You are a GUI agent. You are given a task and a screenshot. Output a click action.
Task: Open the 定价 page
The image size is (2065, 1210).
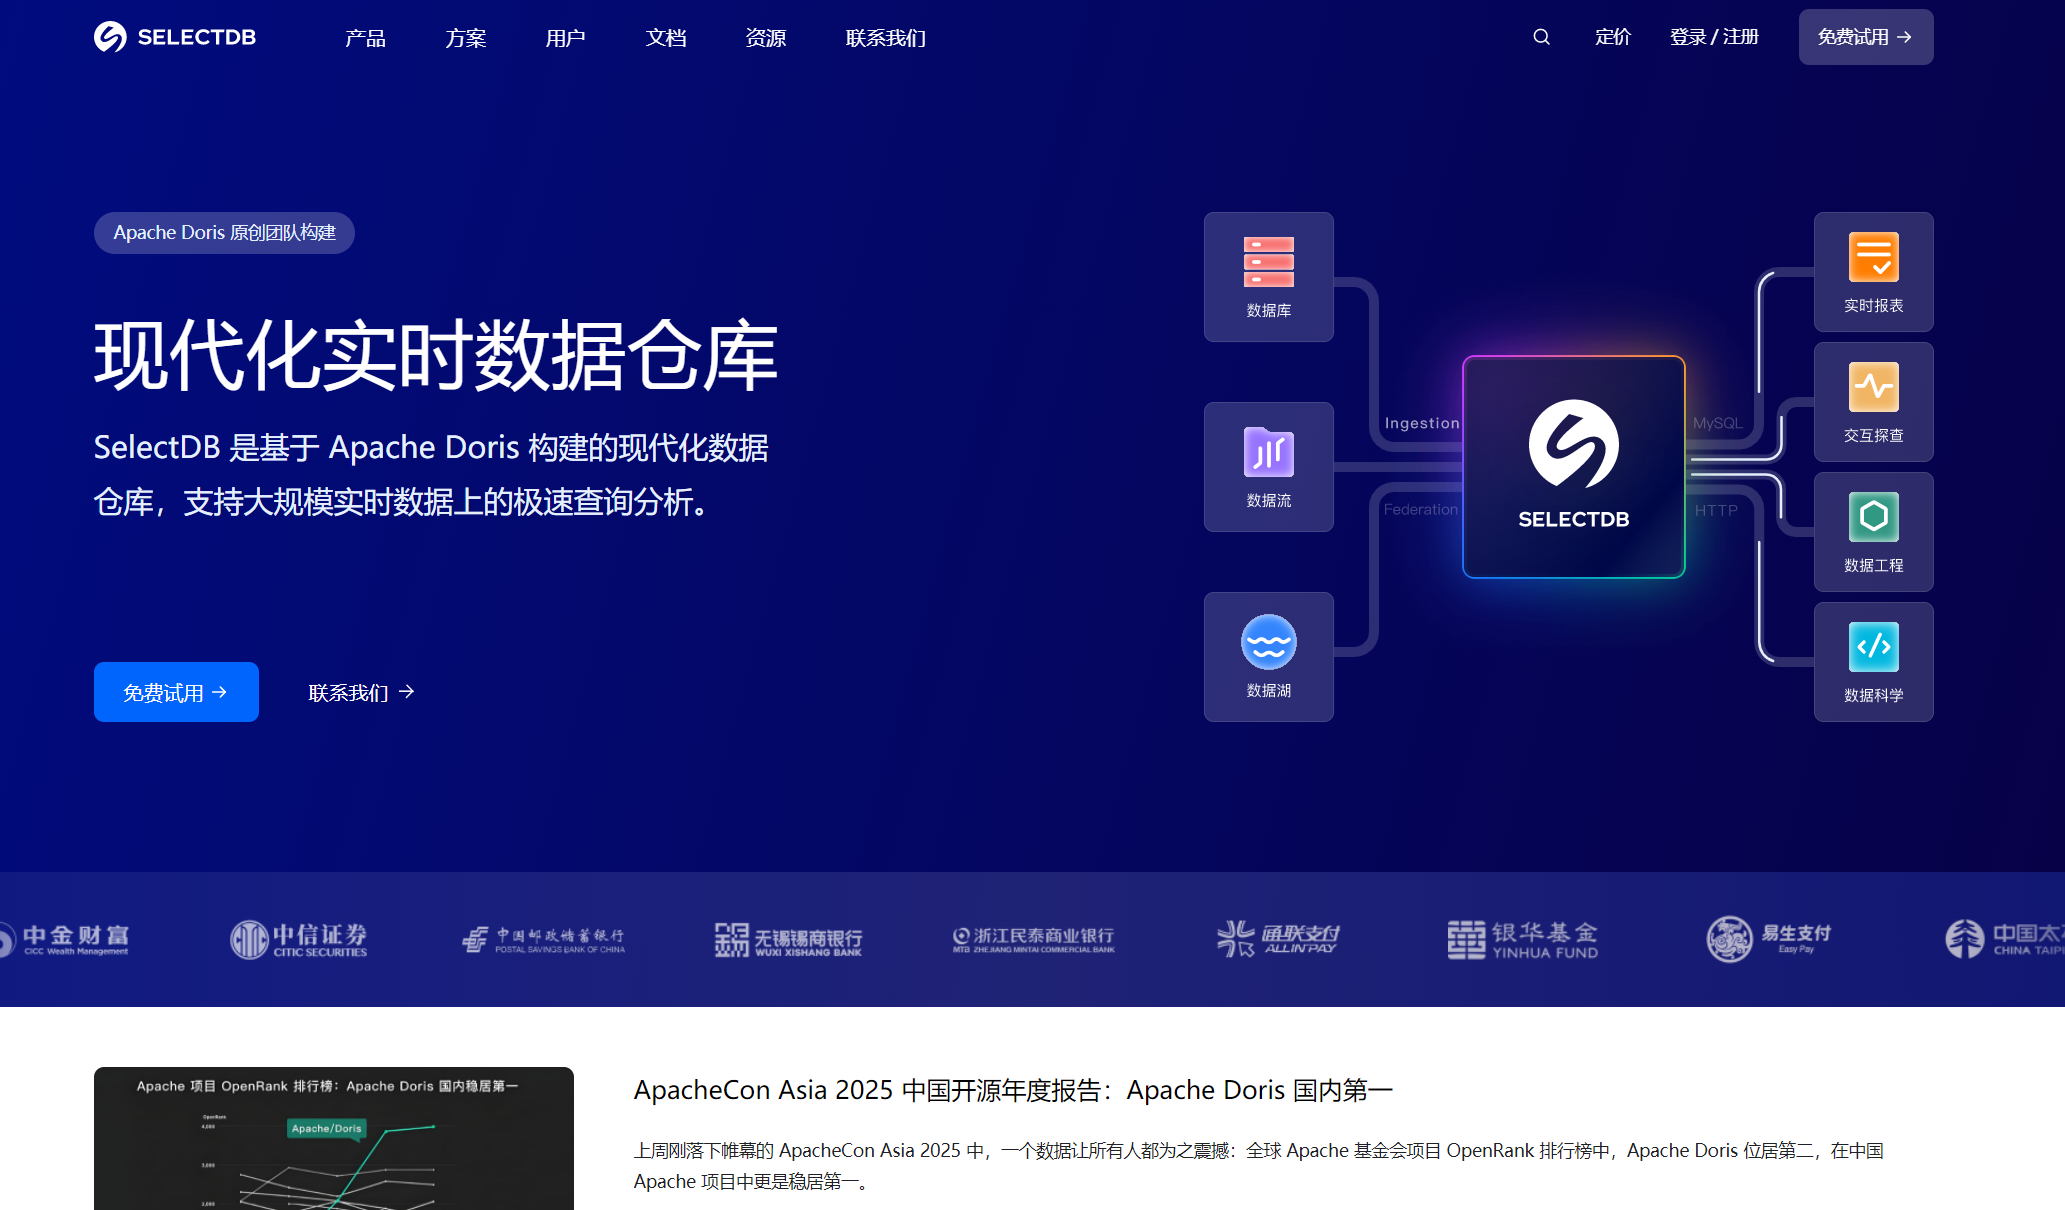[x=1612, y=36]
